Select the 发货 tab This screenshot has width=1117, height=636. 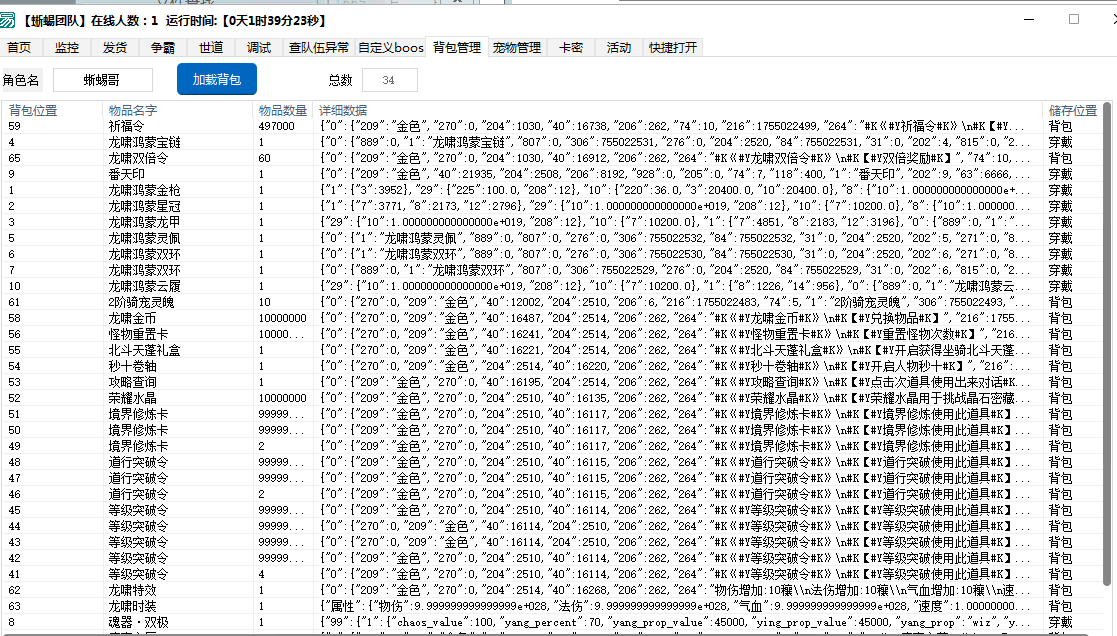tap(115, 47)
